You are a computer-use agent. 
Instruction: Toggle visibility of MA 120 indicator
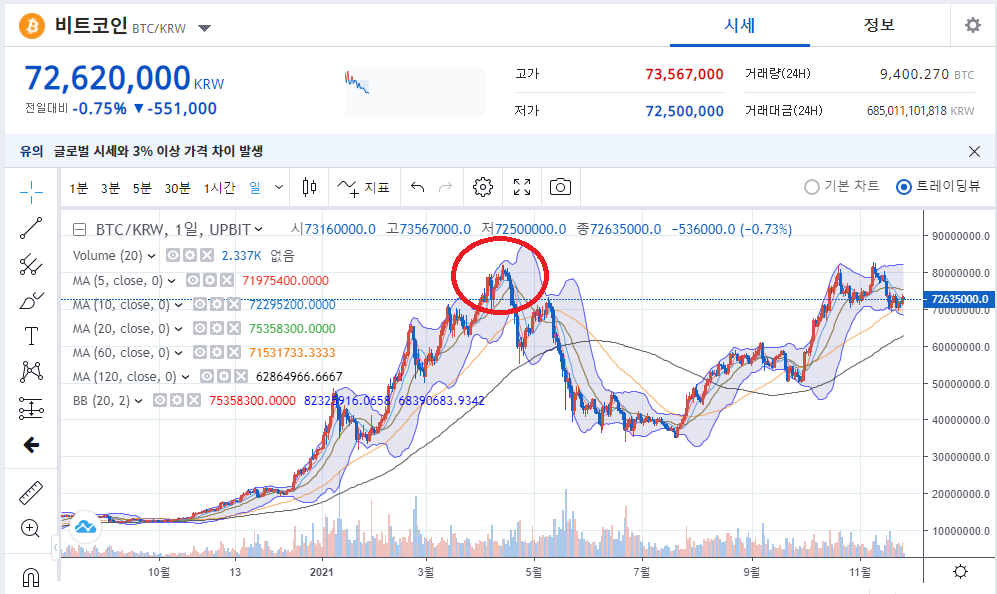tap(207, 376)
